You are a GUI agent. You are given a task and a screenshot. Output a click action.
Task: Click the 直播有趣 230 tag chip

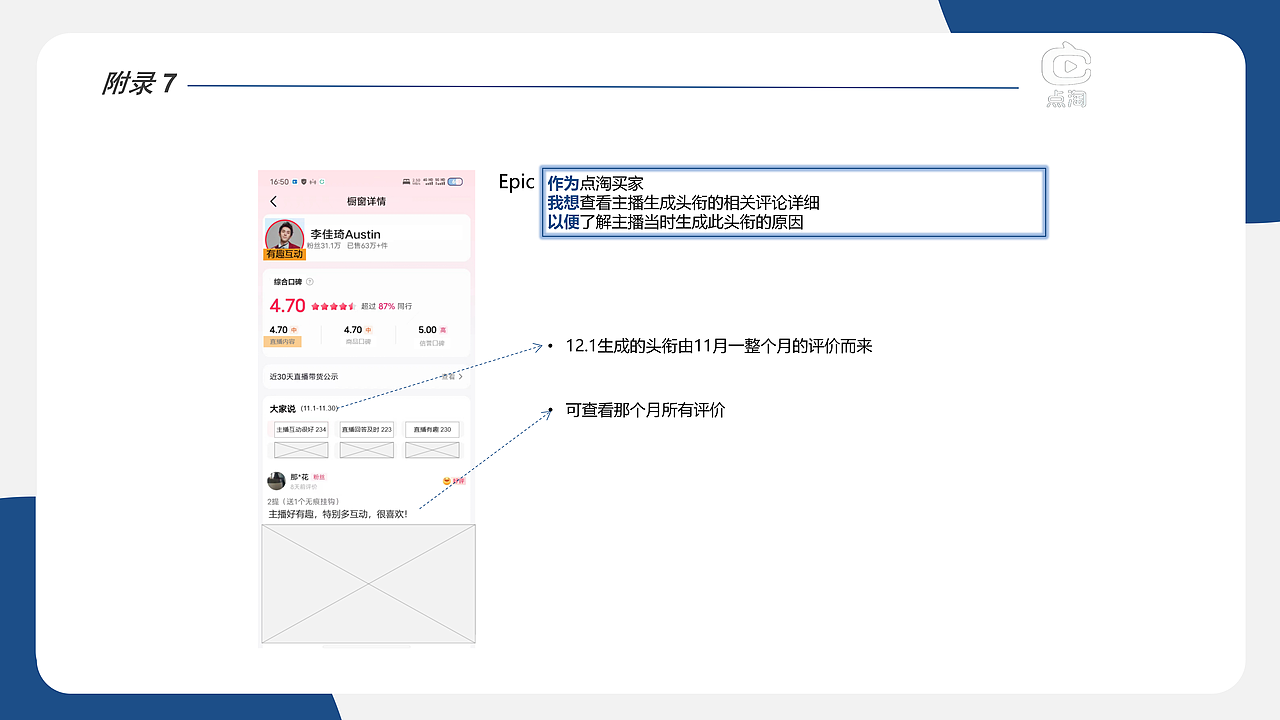(x=433, y=429)
